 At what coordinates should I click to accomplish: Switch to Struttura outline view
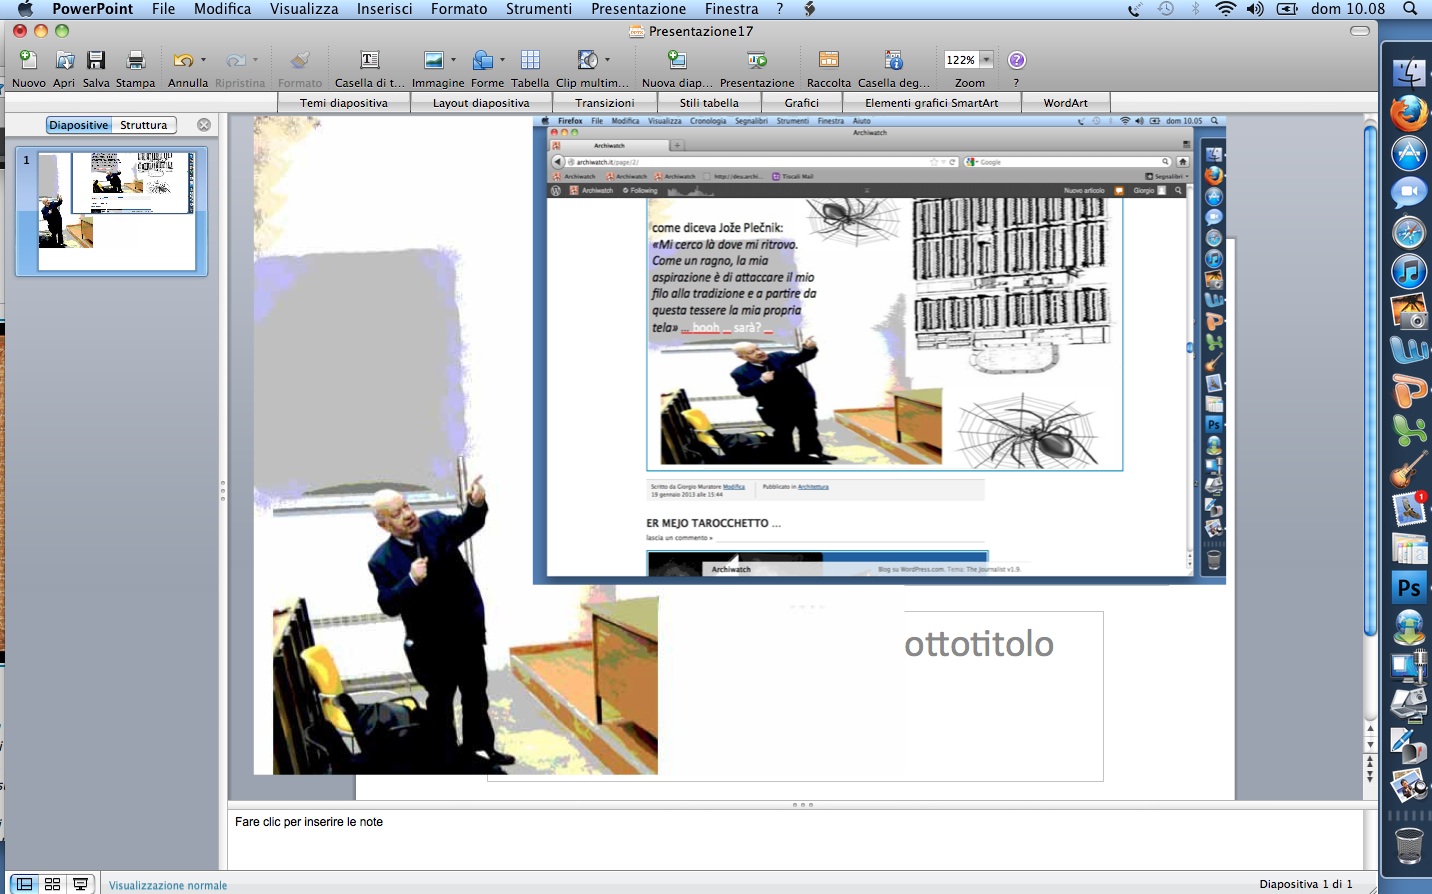pos(144,125)
